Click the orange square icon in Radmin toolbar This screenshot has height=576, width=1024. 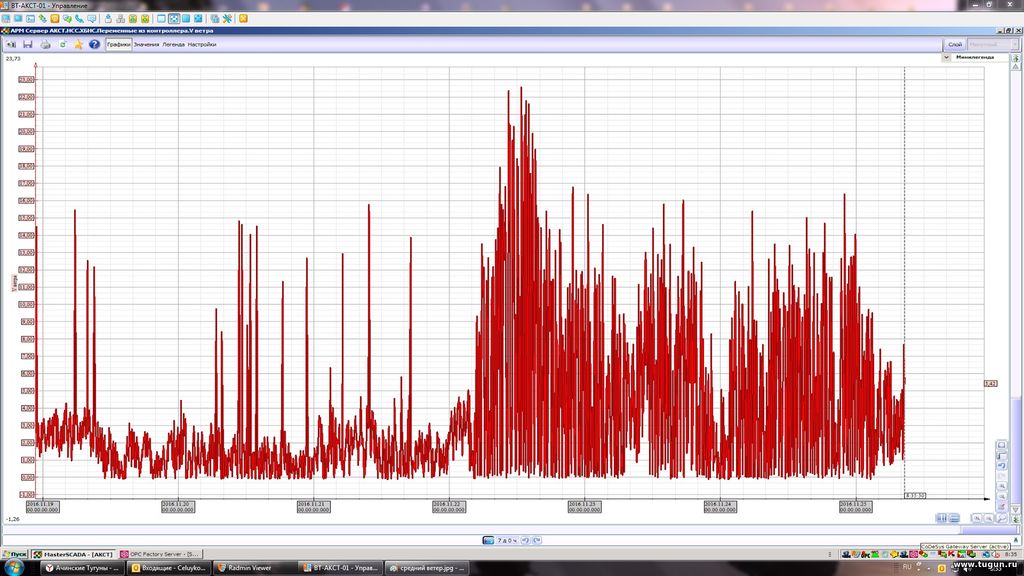tap(55, 18)
